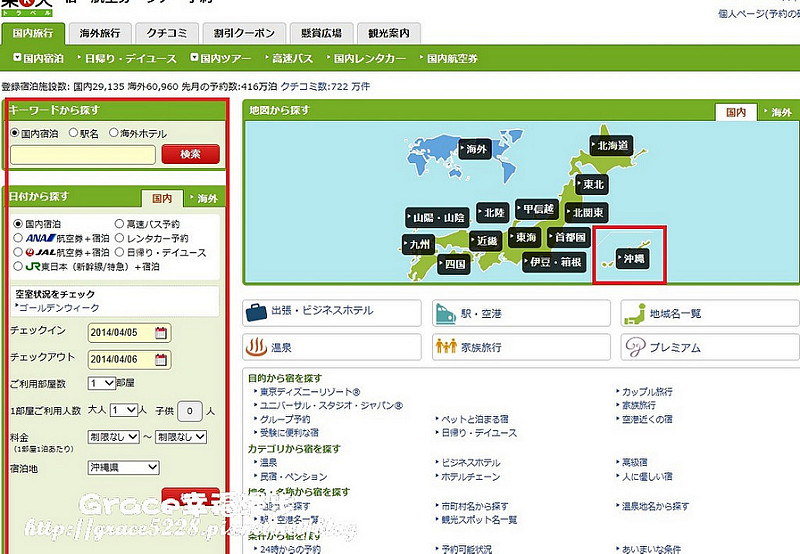Click the red 検索 button
Viewport: 800px width, 554px height.
click(190, 154)
